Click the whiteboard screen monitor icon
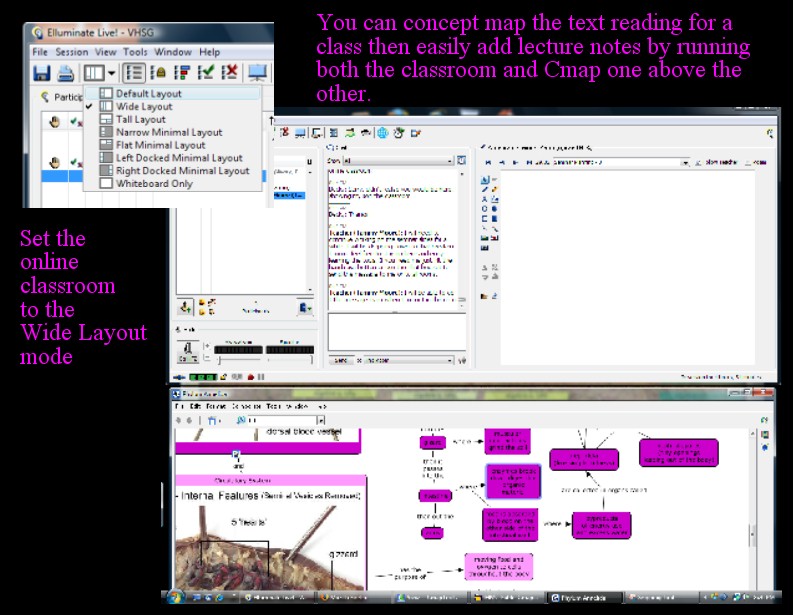 click(257, 73)
